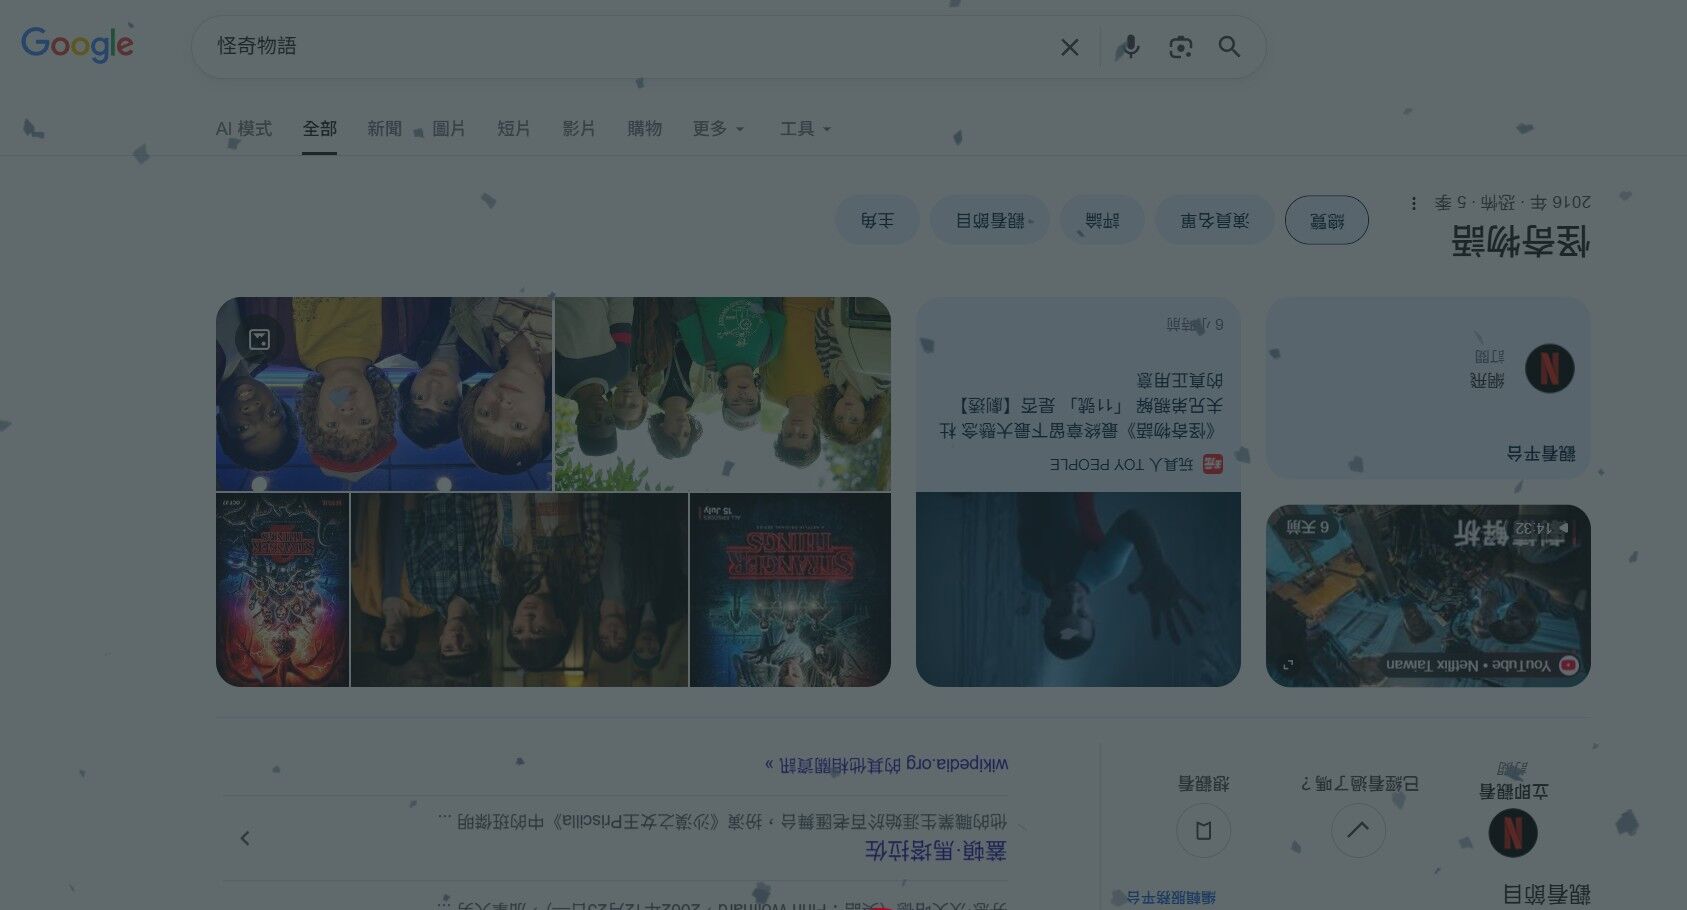Viewport: 1687px width, 910px height.
Task: Open the three-dot options beside 2016年·恐怖·5季
Action: tap(1413, 202)
